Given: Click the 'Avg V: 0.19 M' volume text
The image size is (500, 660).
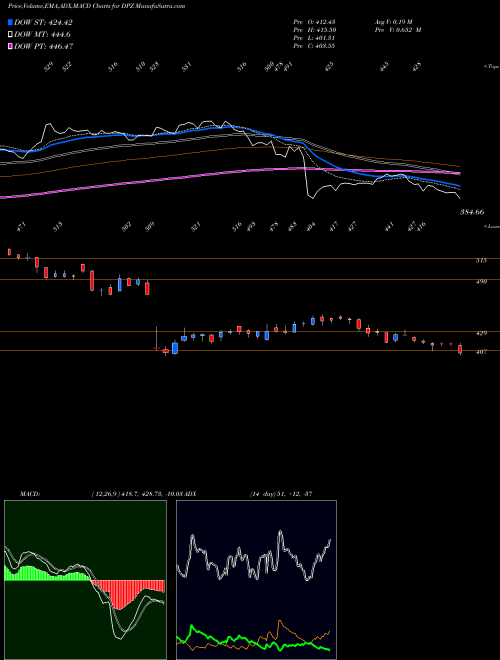Looking at the screenshot, I should pos(395,22).
